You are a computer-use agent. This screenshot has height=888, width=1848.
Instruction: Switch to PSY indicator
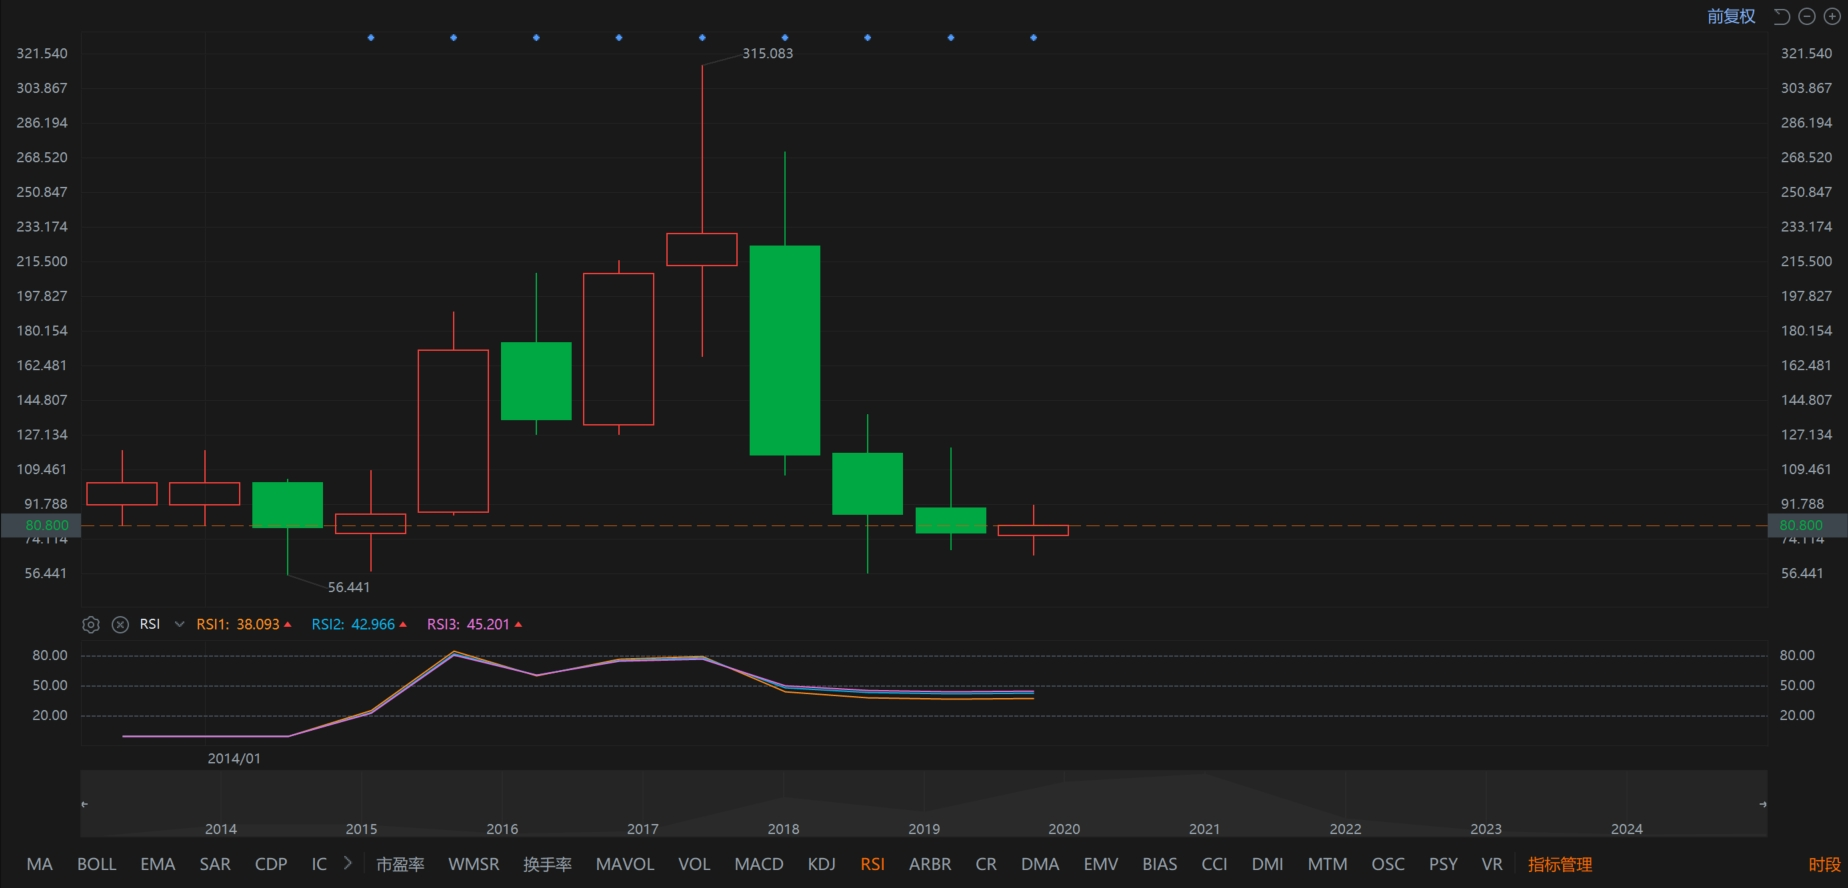click(x=1443, y=864)
